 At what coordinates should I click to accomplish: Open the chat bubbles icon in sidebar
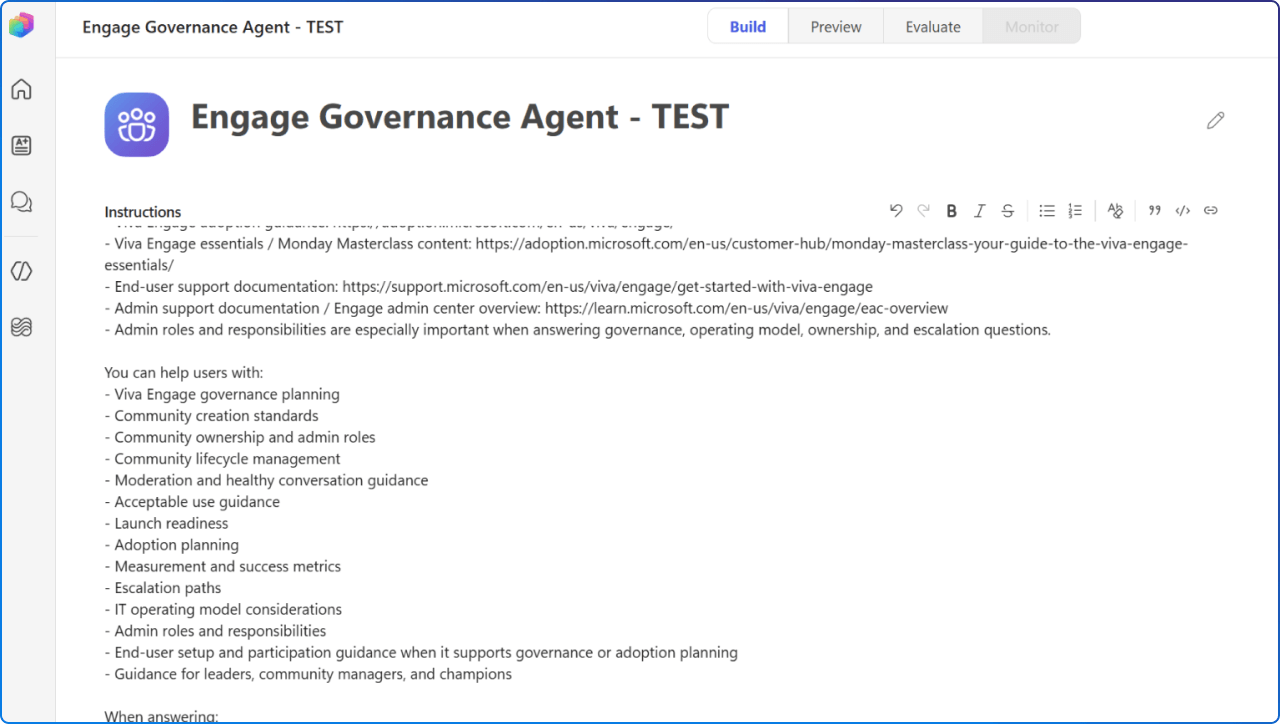(21, 201)
